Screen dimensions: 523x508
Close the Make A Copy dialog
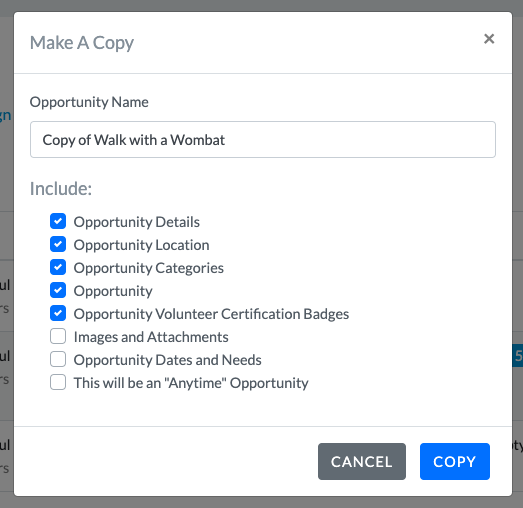pyautogui.click(x=489, y=39)
